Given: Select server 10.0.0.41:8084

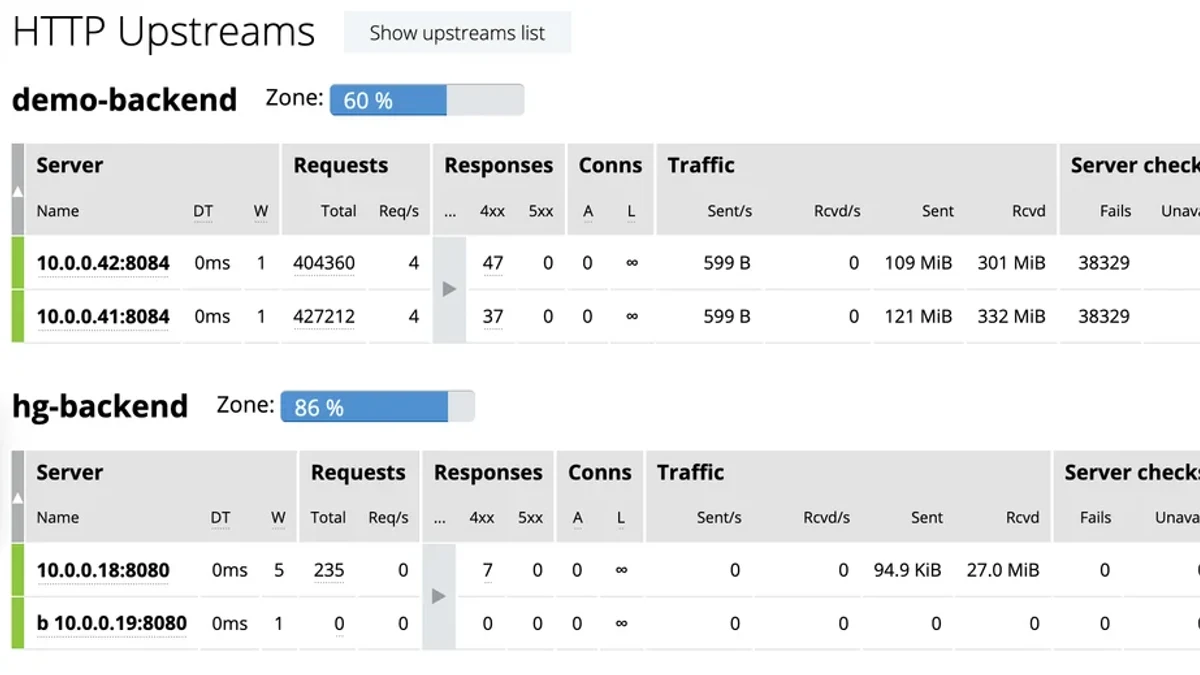Looking at the screenshot, I should [x=103, y=316].
